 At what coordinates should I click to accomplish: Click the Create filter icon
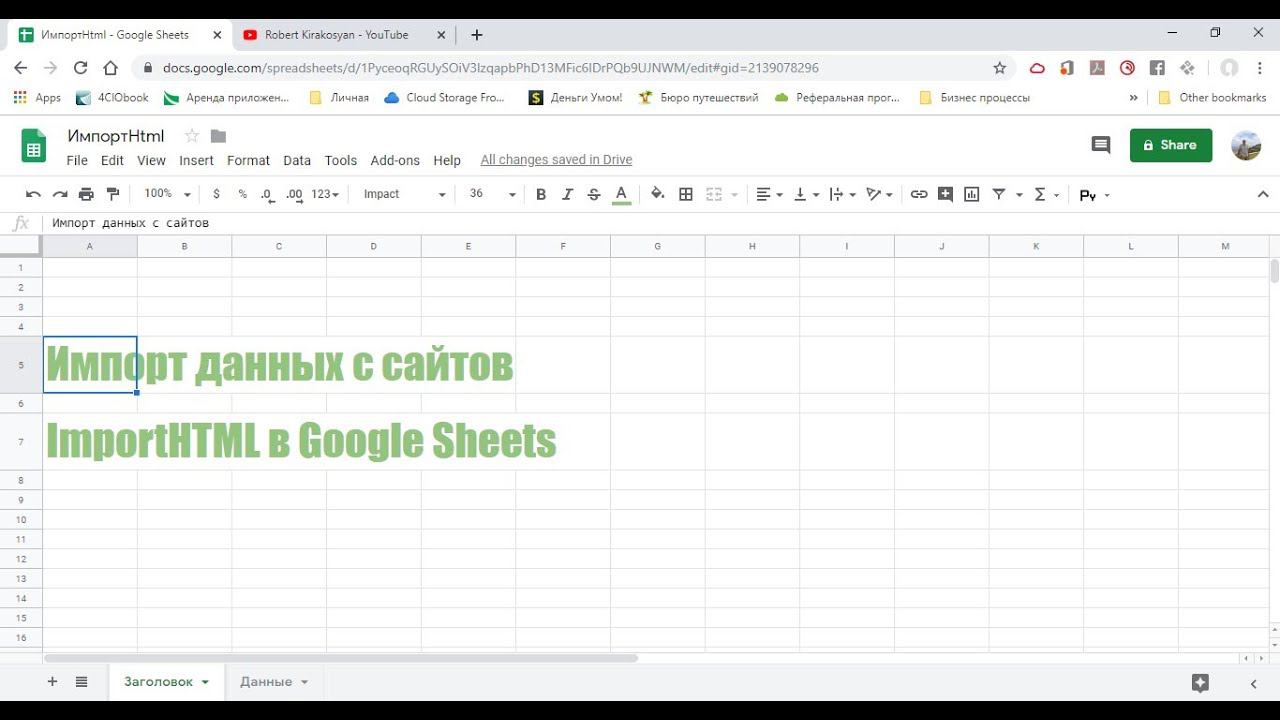coord(998,194)
